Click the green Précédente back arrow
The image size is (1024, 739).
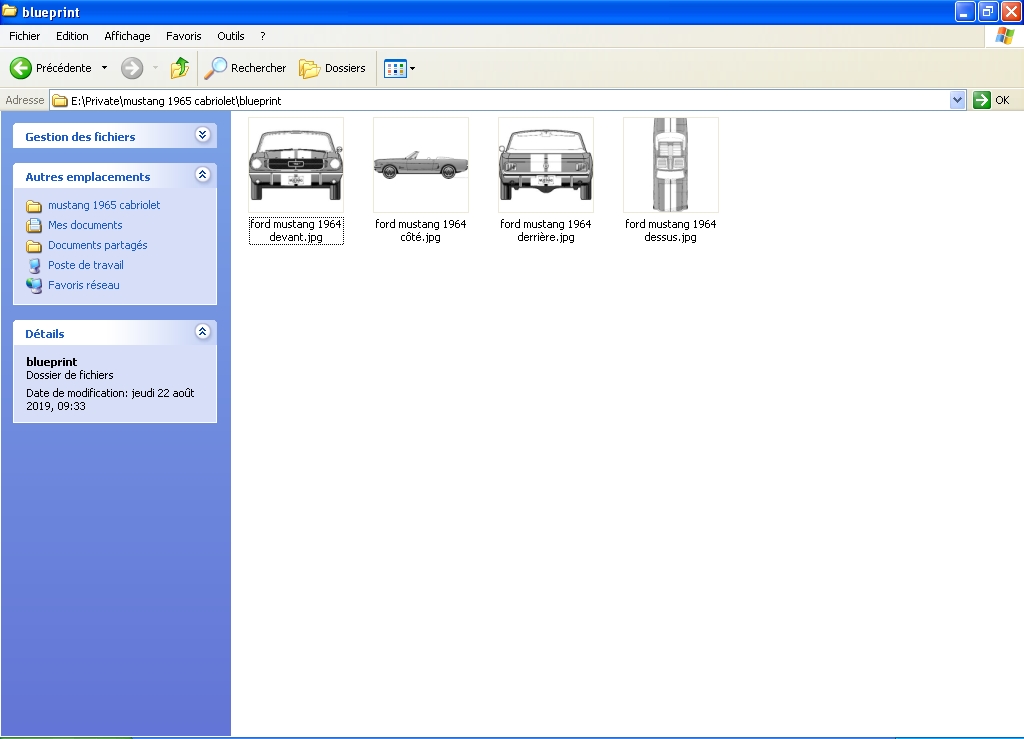pos(21,68)
